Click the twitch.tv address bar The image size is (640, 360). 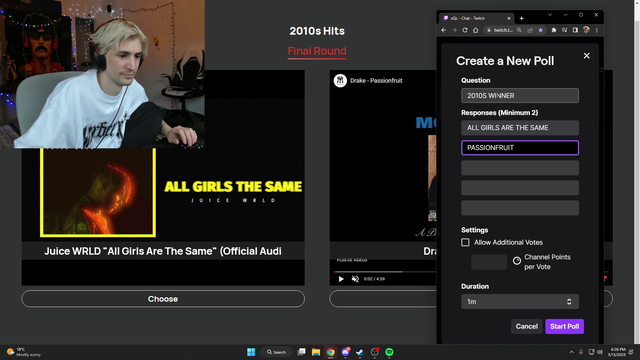tap(502, 30)
